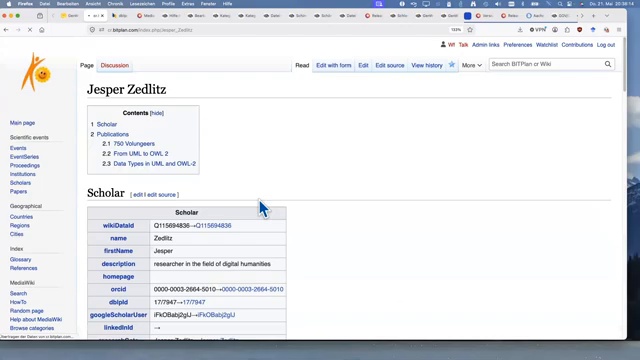Viewport: 640px width, 360px height.
Task: Click the browser back arrow
Action: tap(6, 30)
